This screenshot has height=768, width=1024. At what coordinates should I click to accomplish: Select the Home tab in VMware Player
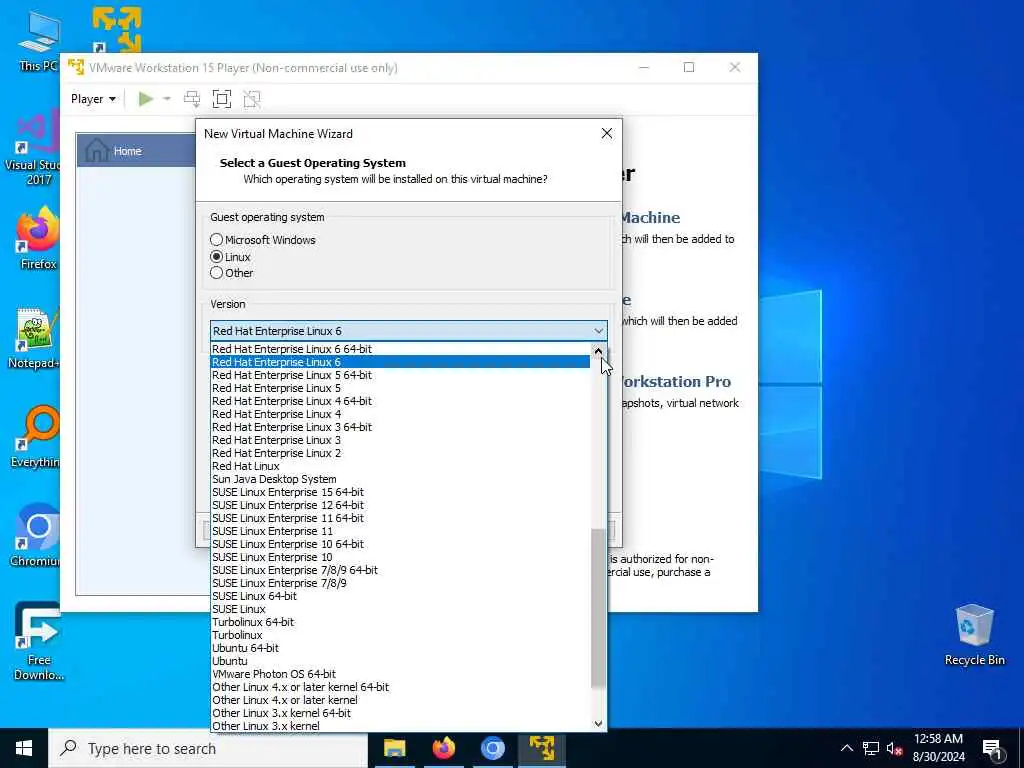[136, 150]
